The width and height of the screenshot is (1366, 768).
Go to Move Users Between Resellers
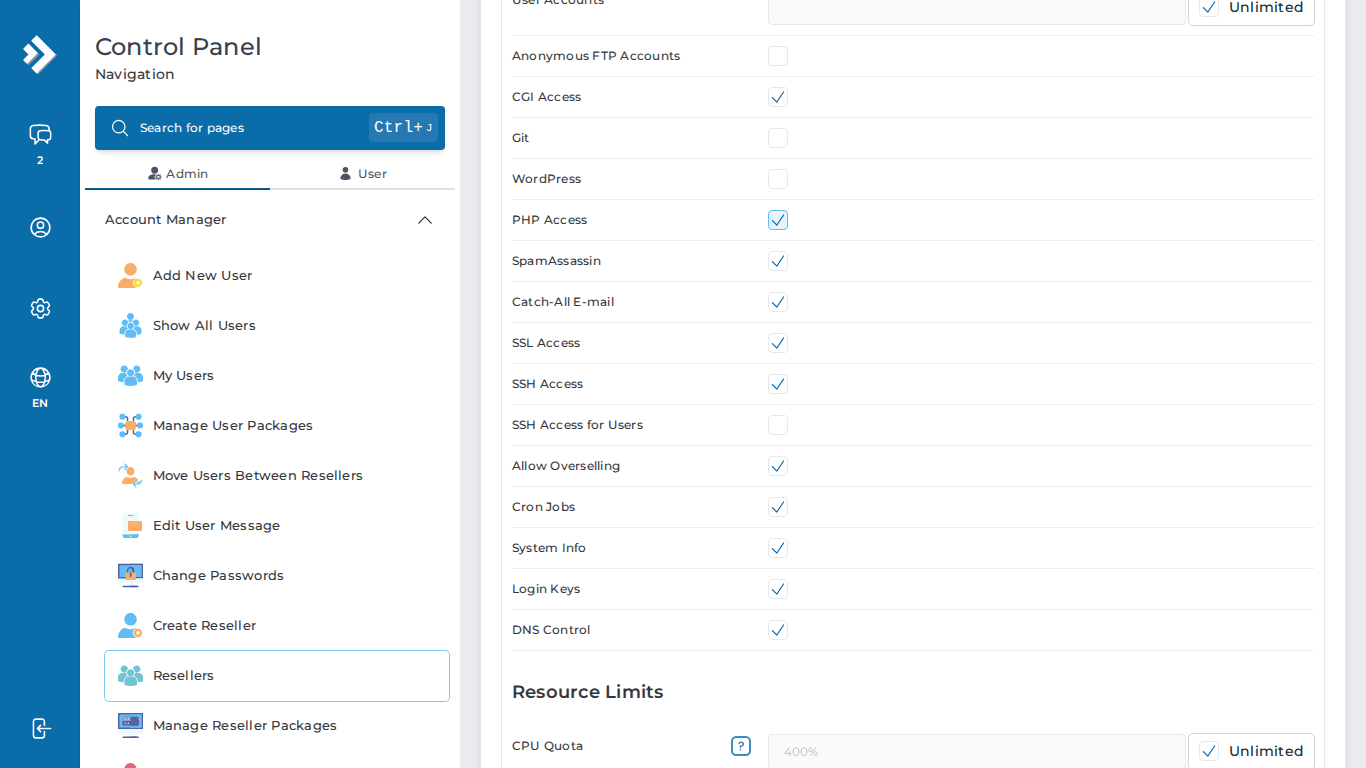point(258,475)
